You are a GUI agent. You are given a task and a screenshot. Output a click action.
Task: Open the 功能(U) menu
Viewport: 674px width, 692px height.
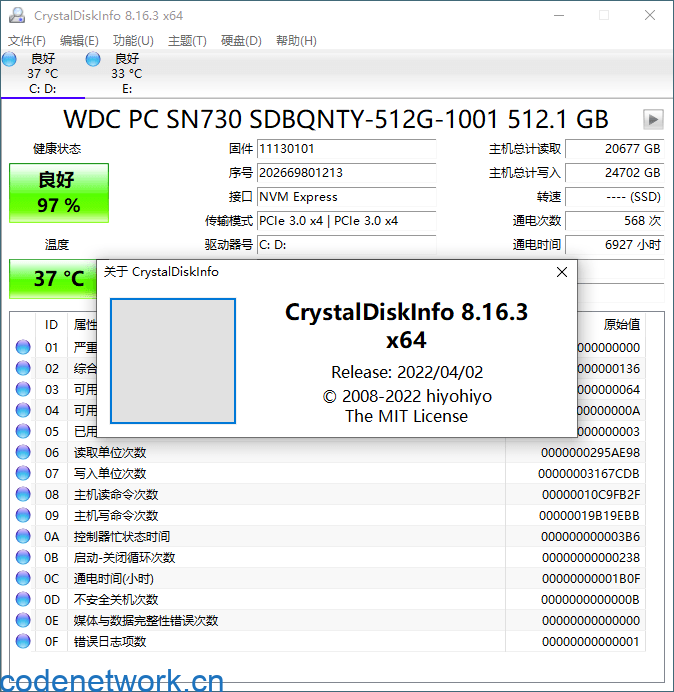pyautogui.click(x=133, y=41)
